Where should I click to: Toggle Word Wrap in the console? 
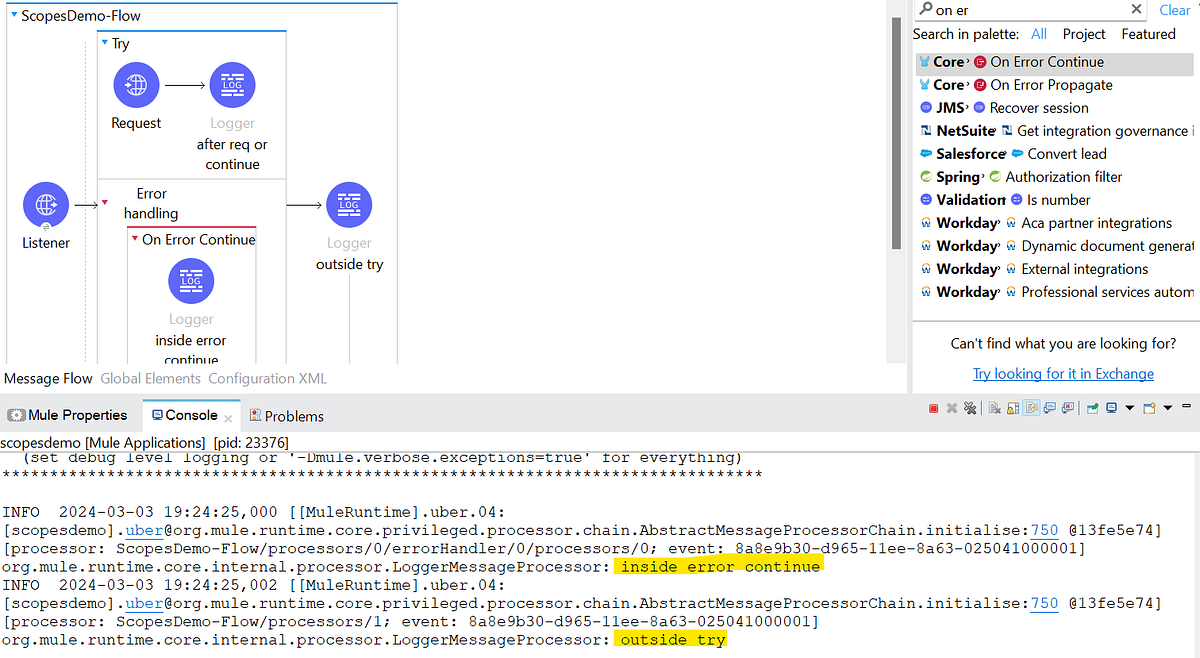[1031, 408]
